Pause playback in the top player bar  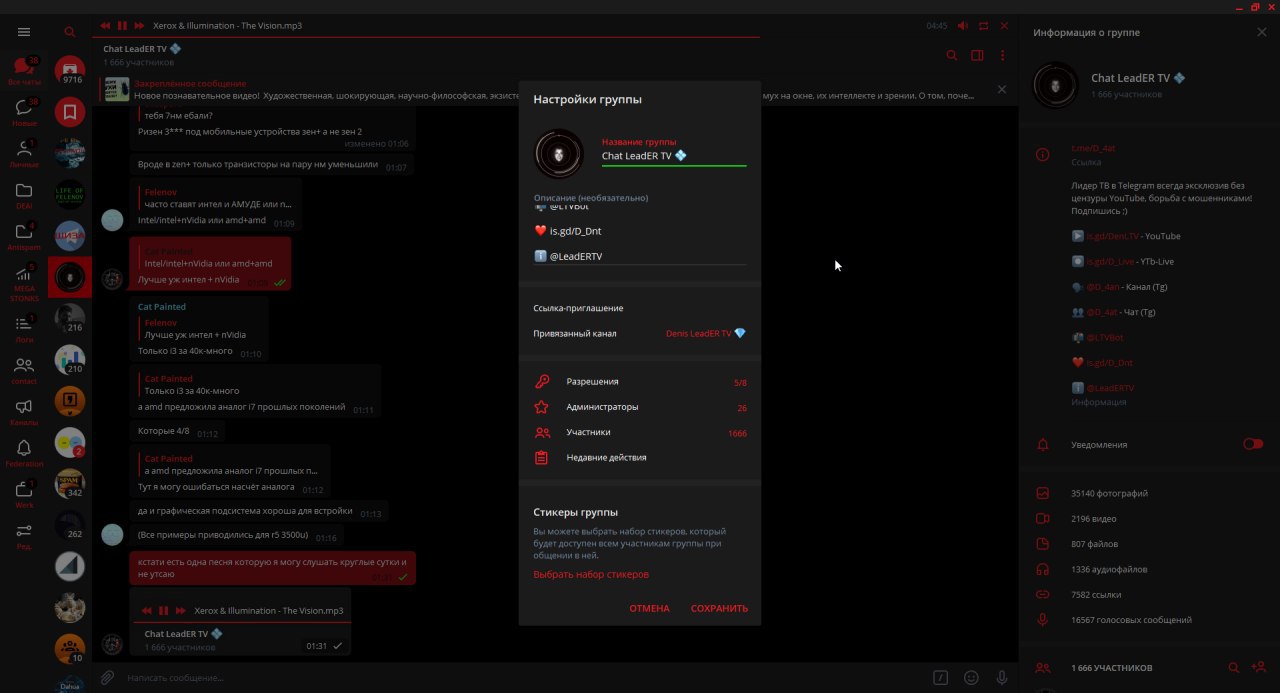[122, 25]
